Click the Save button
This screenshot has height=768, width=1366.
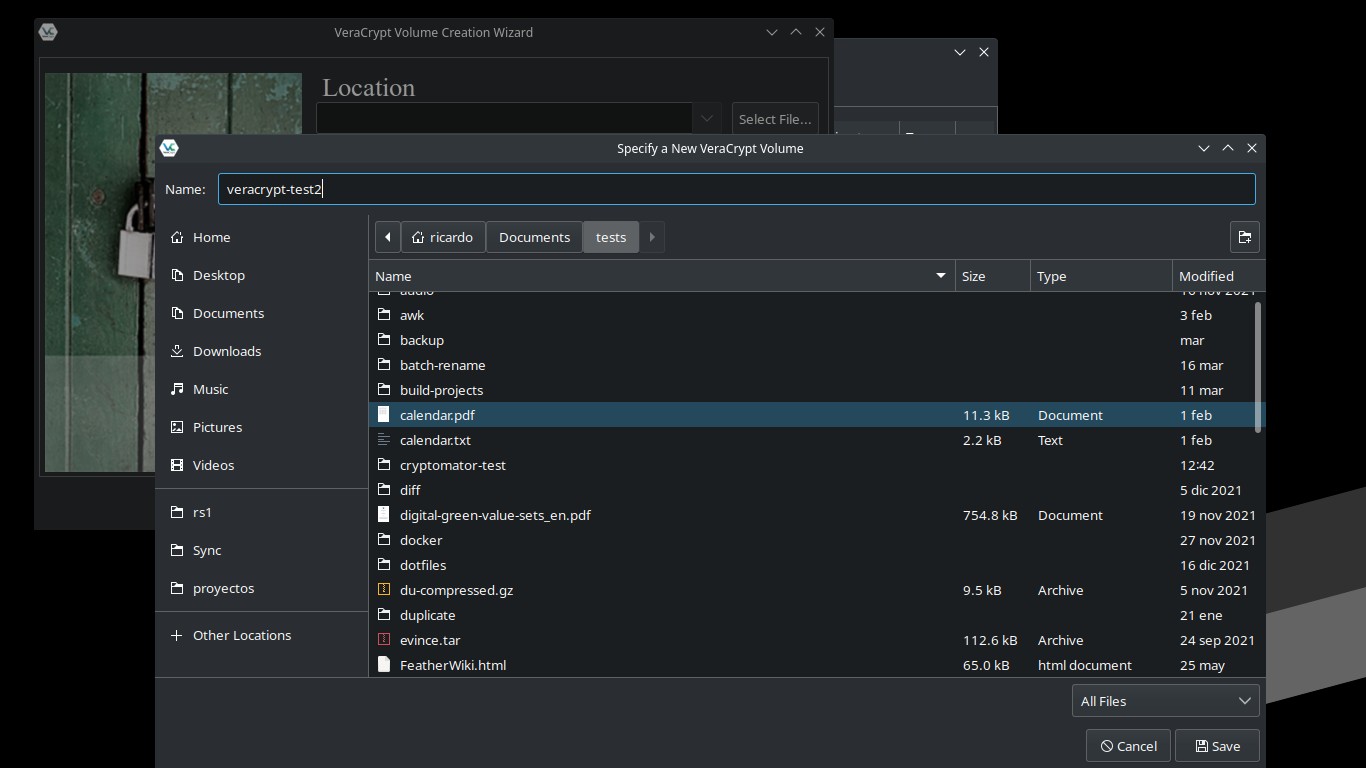(x=1216, y=746)
